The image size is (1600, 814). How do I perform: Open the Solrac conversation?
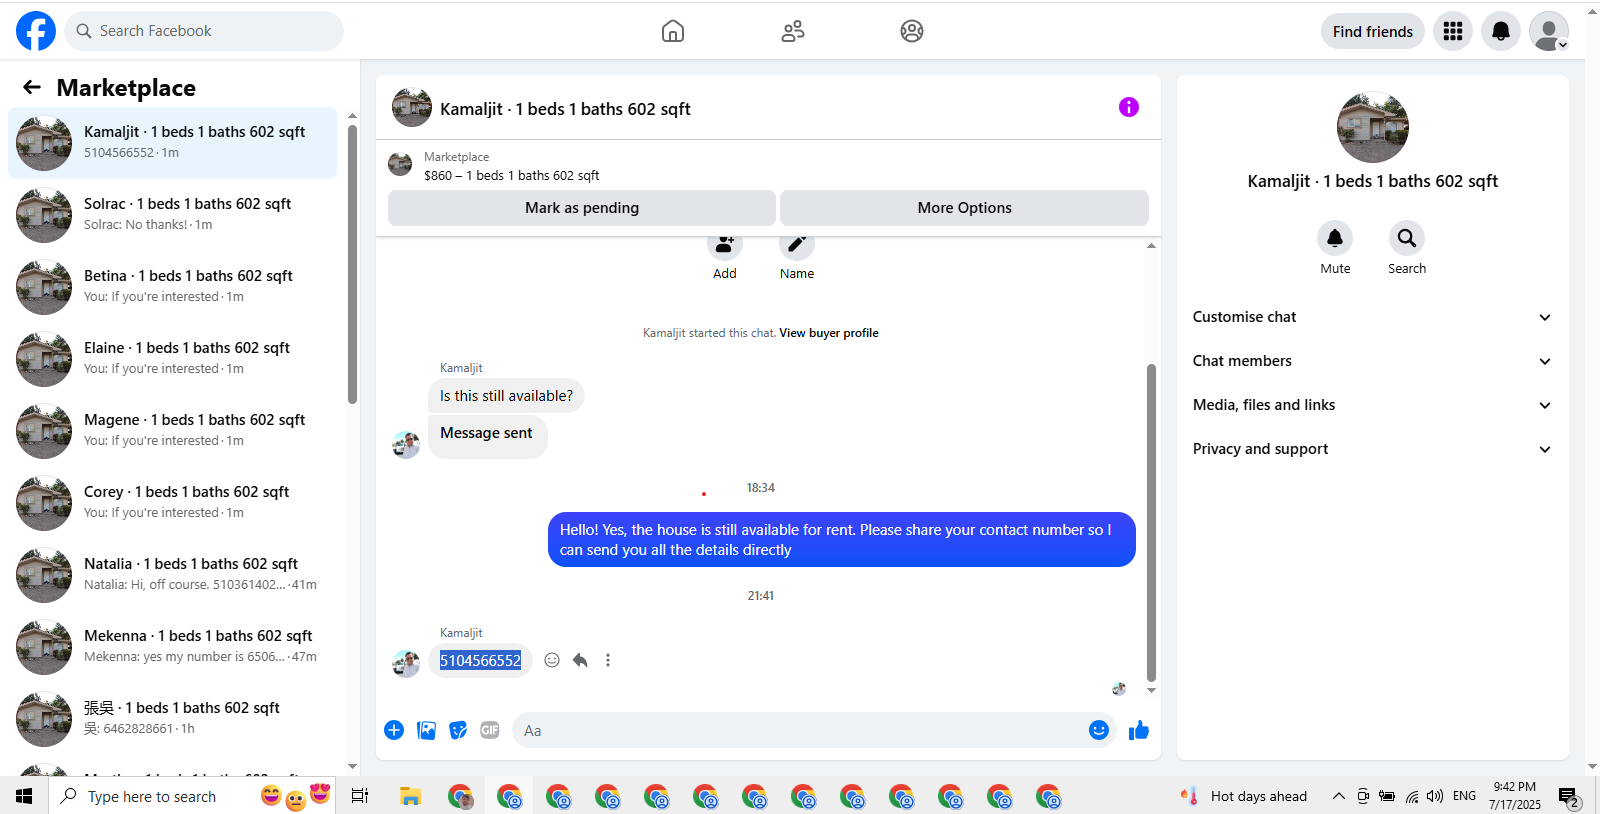click(173, 215)
